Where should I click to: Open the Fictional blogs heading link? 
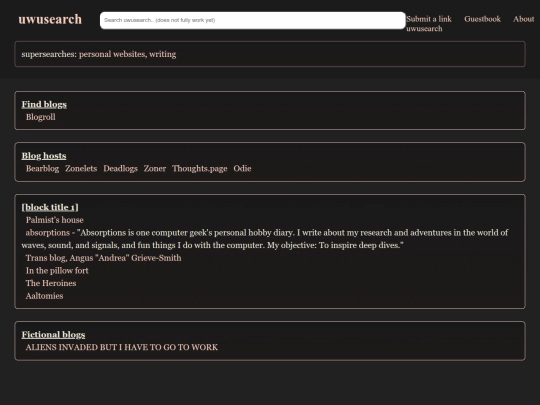coord(53,334)
